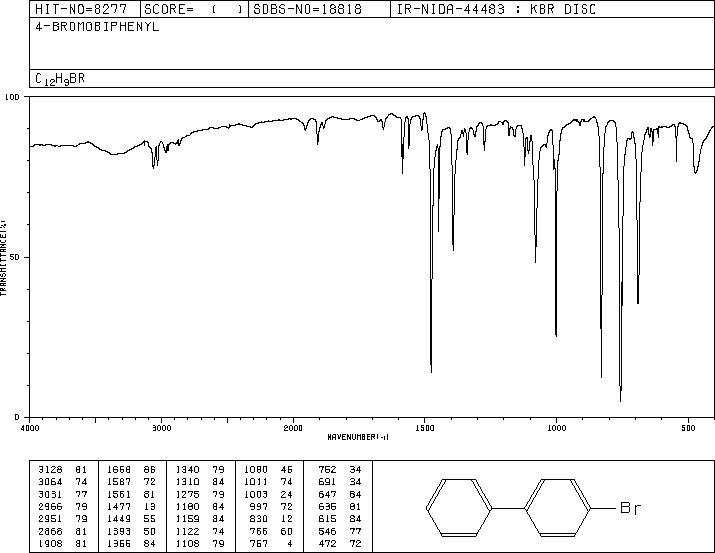Select peak table entry 997
Screen dimensions: 715x553
coord(259,506)
